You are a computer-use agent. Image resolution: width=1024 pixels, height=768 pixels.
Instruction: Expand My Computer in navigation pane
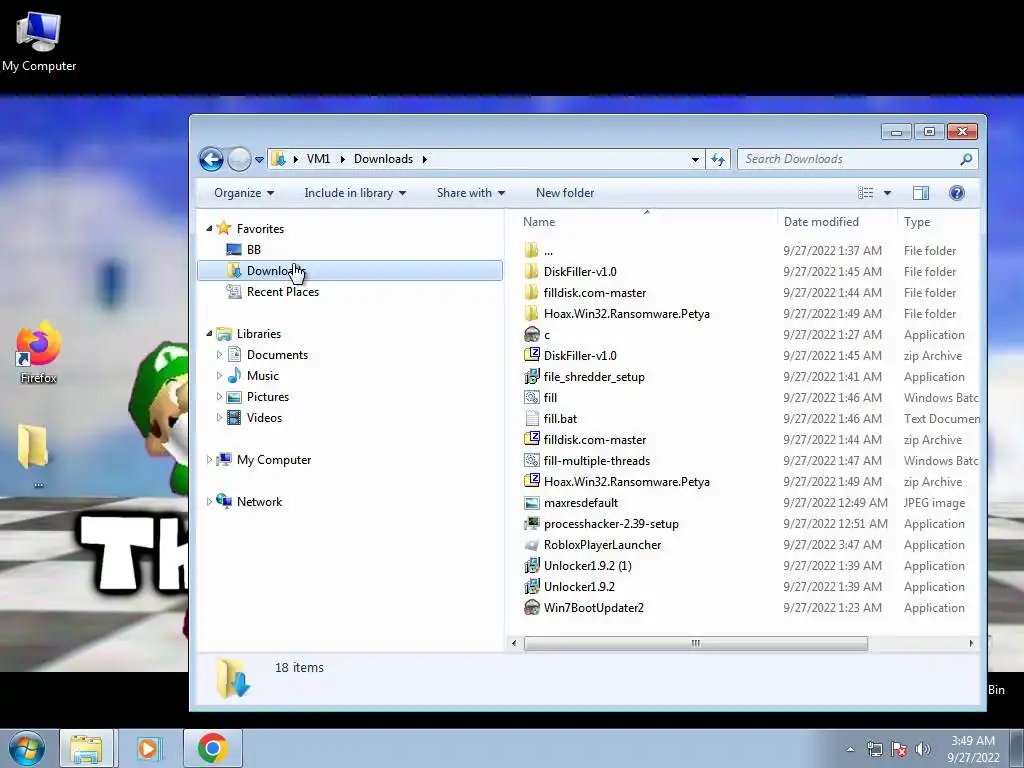click(209, 459)
